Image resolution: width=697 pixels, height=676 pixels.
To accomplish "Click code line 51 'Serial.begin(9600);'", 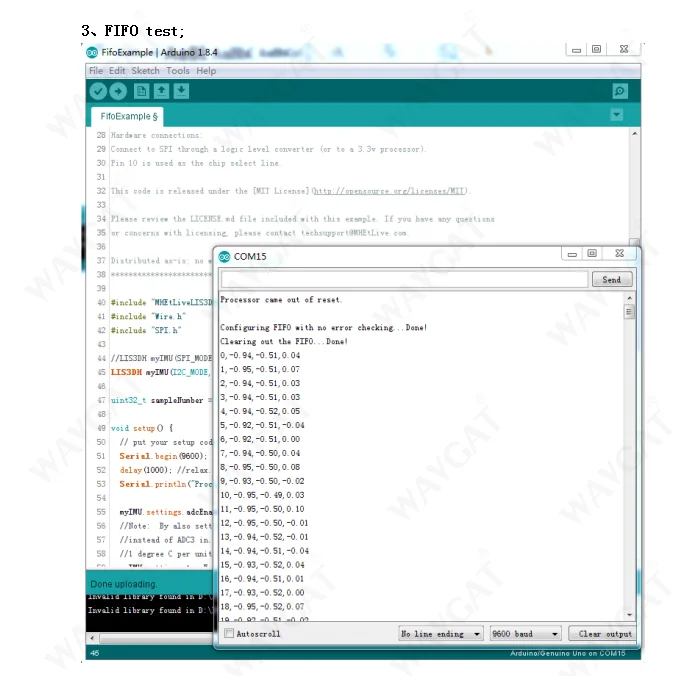I will pyautogui.click(x=163, y=456).
